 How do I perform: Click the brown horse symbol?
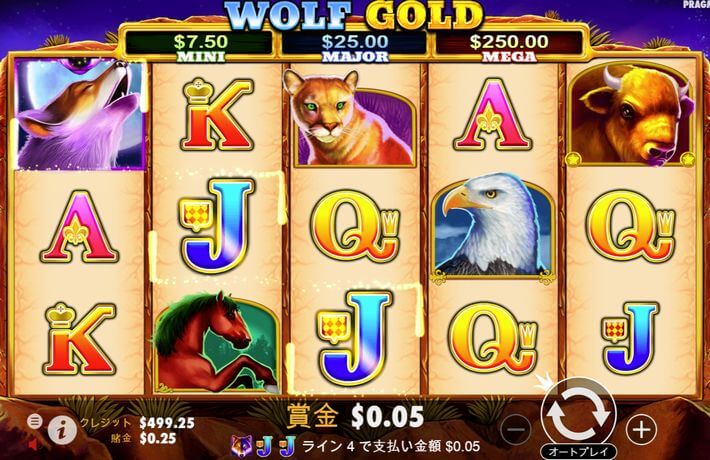(216, 342)
